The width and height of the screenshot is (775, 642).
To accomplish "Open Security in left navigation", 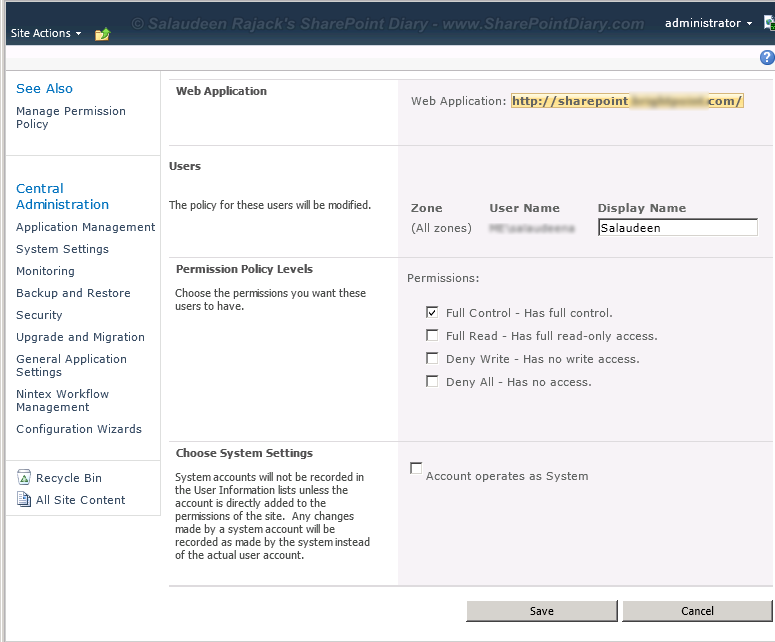I will click(39, 315).
